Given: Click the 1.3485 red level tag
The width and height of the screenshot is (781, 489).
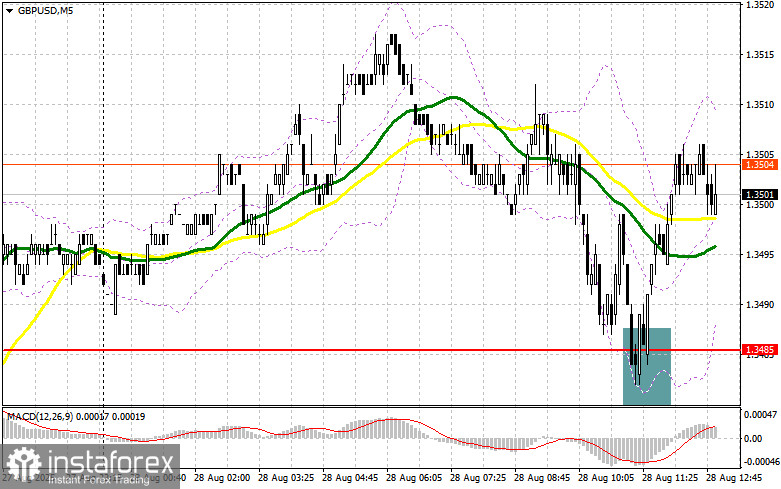Looking at the screenshot, I should pyautogui.click(x=760, y=350).
